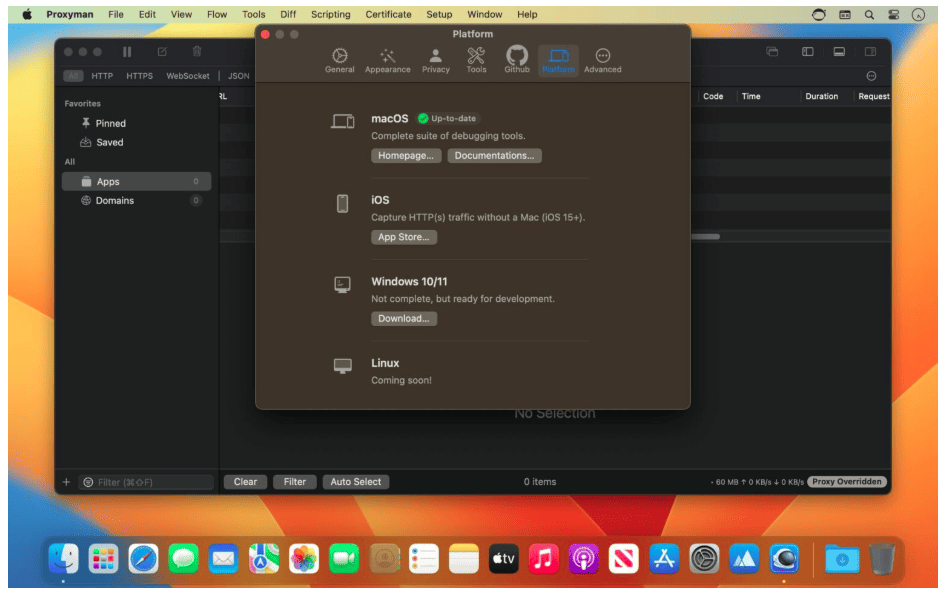Open Finder from the dock

pyautogui.click(x=63, y=559)
